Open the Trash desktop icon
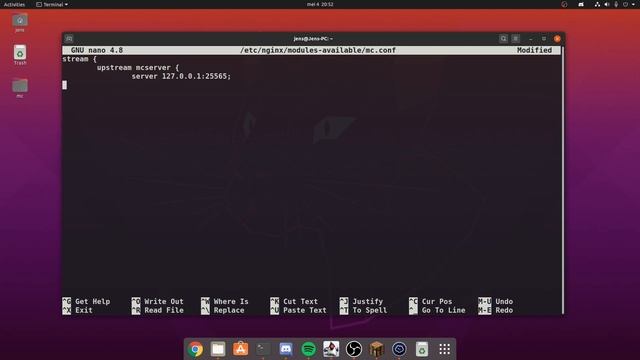Image resolution: width=640 pixels, height=360 pixels. pyautogui.click(x=20, y=55)
